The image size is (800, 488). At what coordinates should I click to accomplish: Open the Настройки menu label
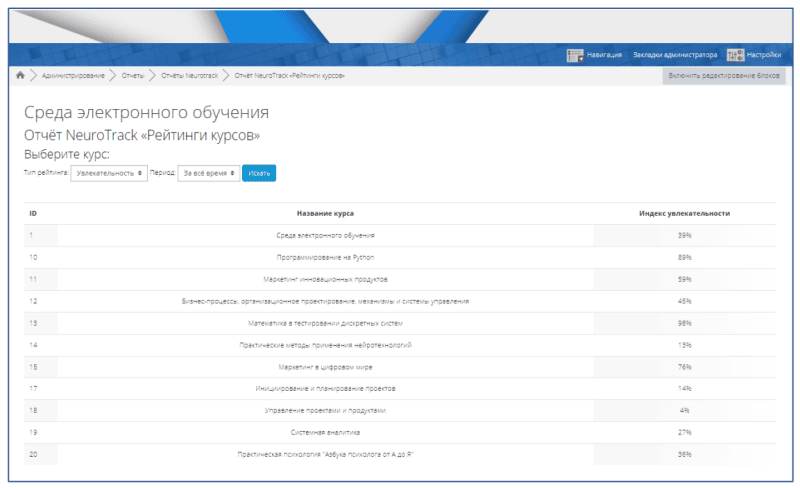[x=764, y=55]
